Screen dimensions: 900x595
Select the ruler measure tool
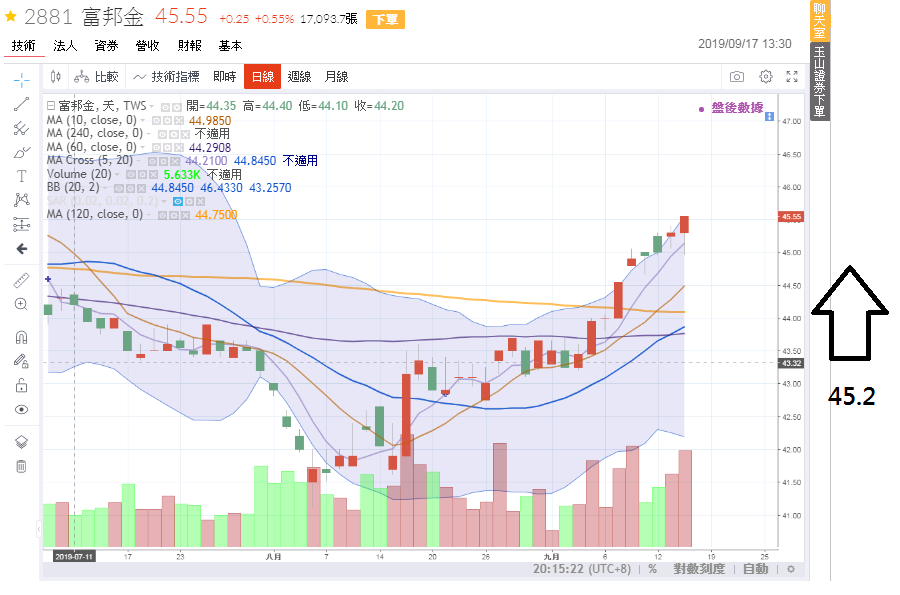coord(21,280)
